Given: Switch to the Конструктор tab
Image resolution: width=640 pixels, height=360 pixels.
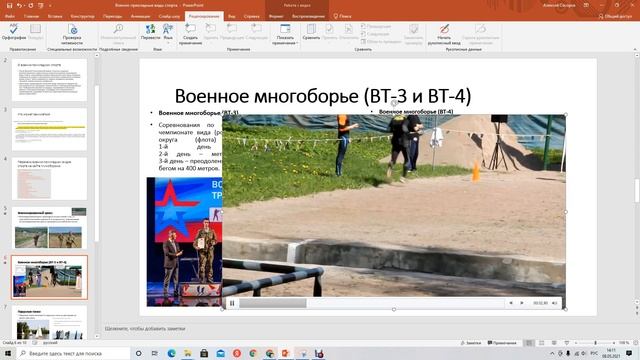Looking at the screenshot, I should pyautogui.click(x=82, y=16).
